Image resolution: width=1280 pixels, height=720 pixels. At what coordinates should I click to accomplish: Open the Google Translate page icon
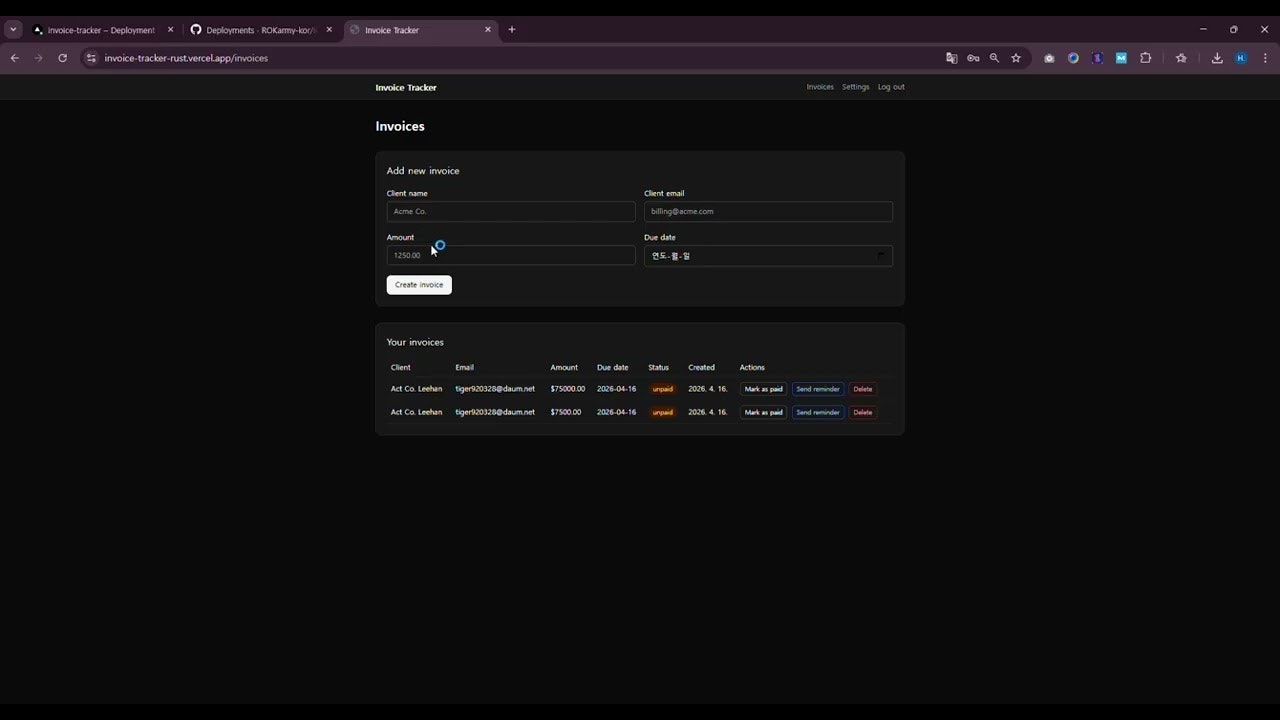(x=951, y=58)
